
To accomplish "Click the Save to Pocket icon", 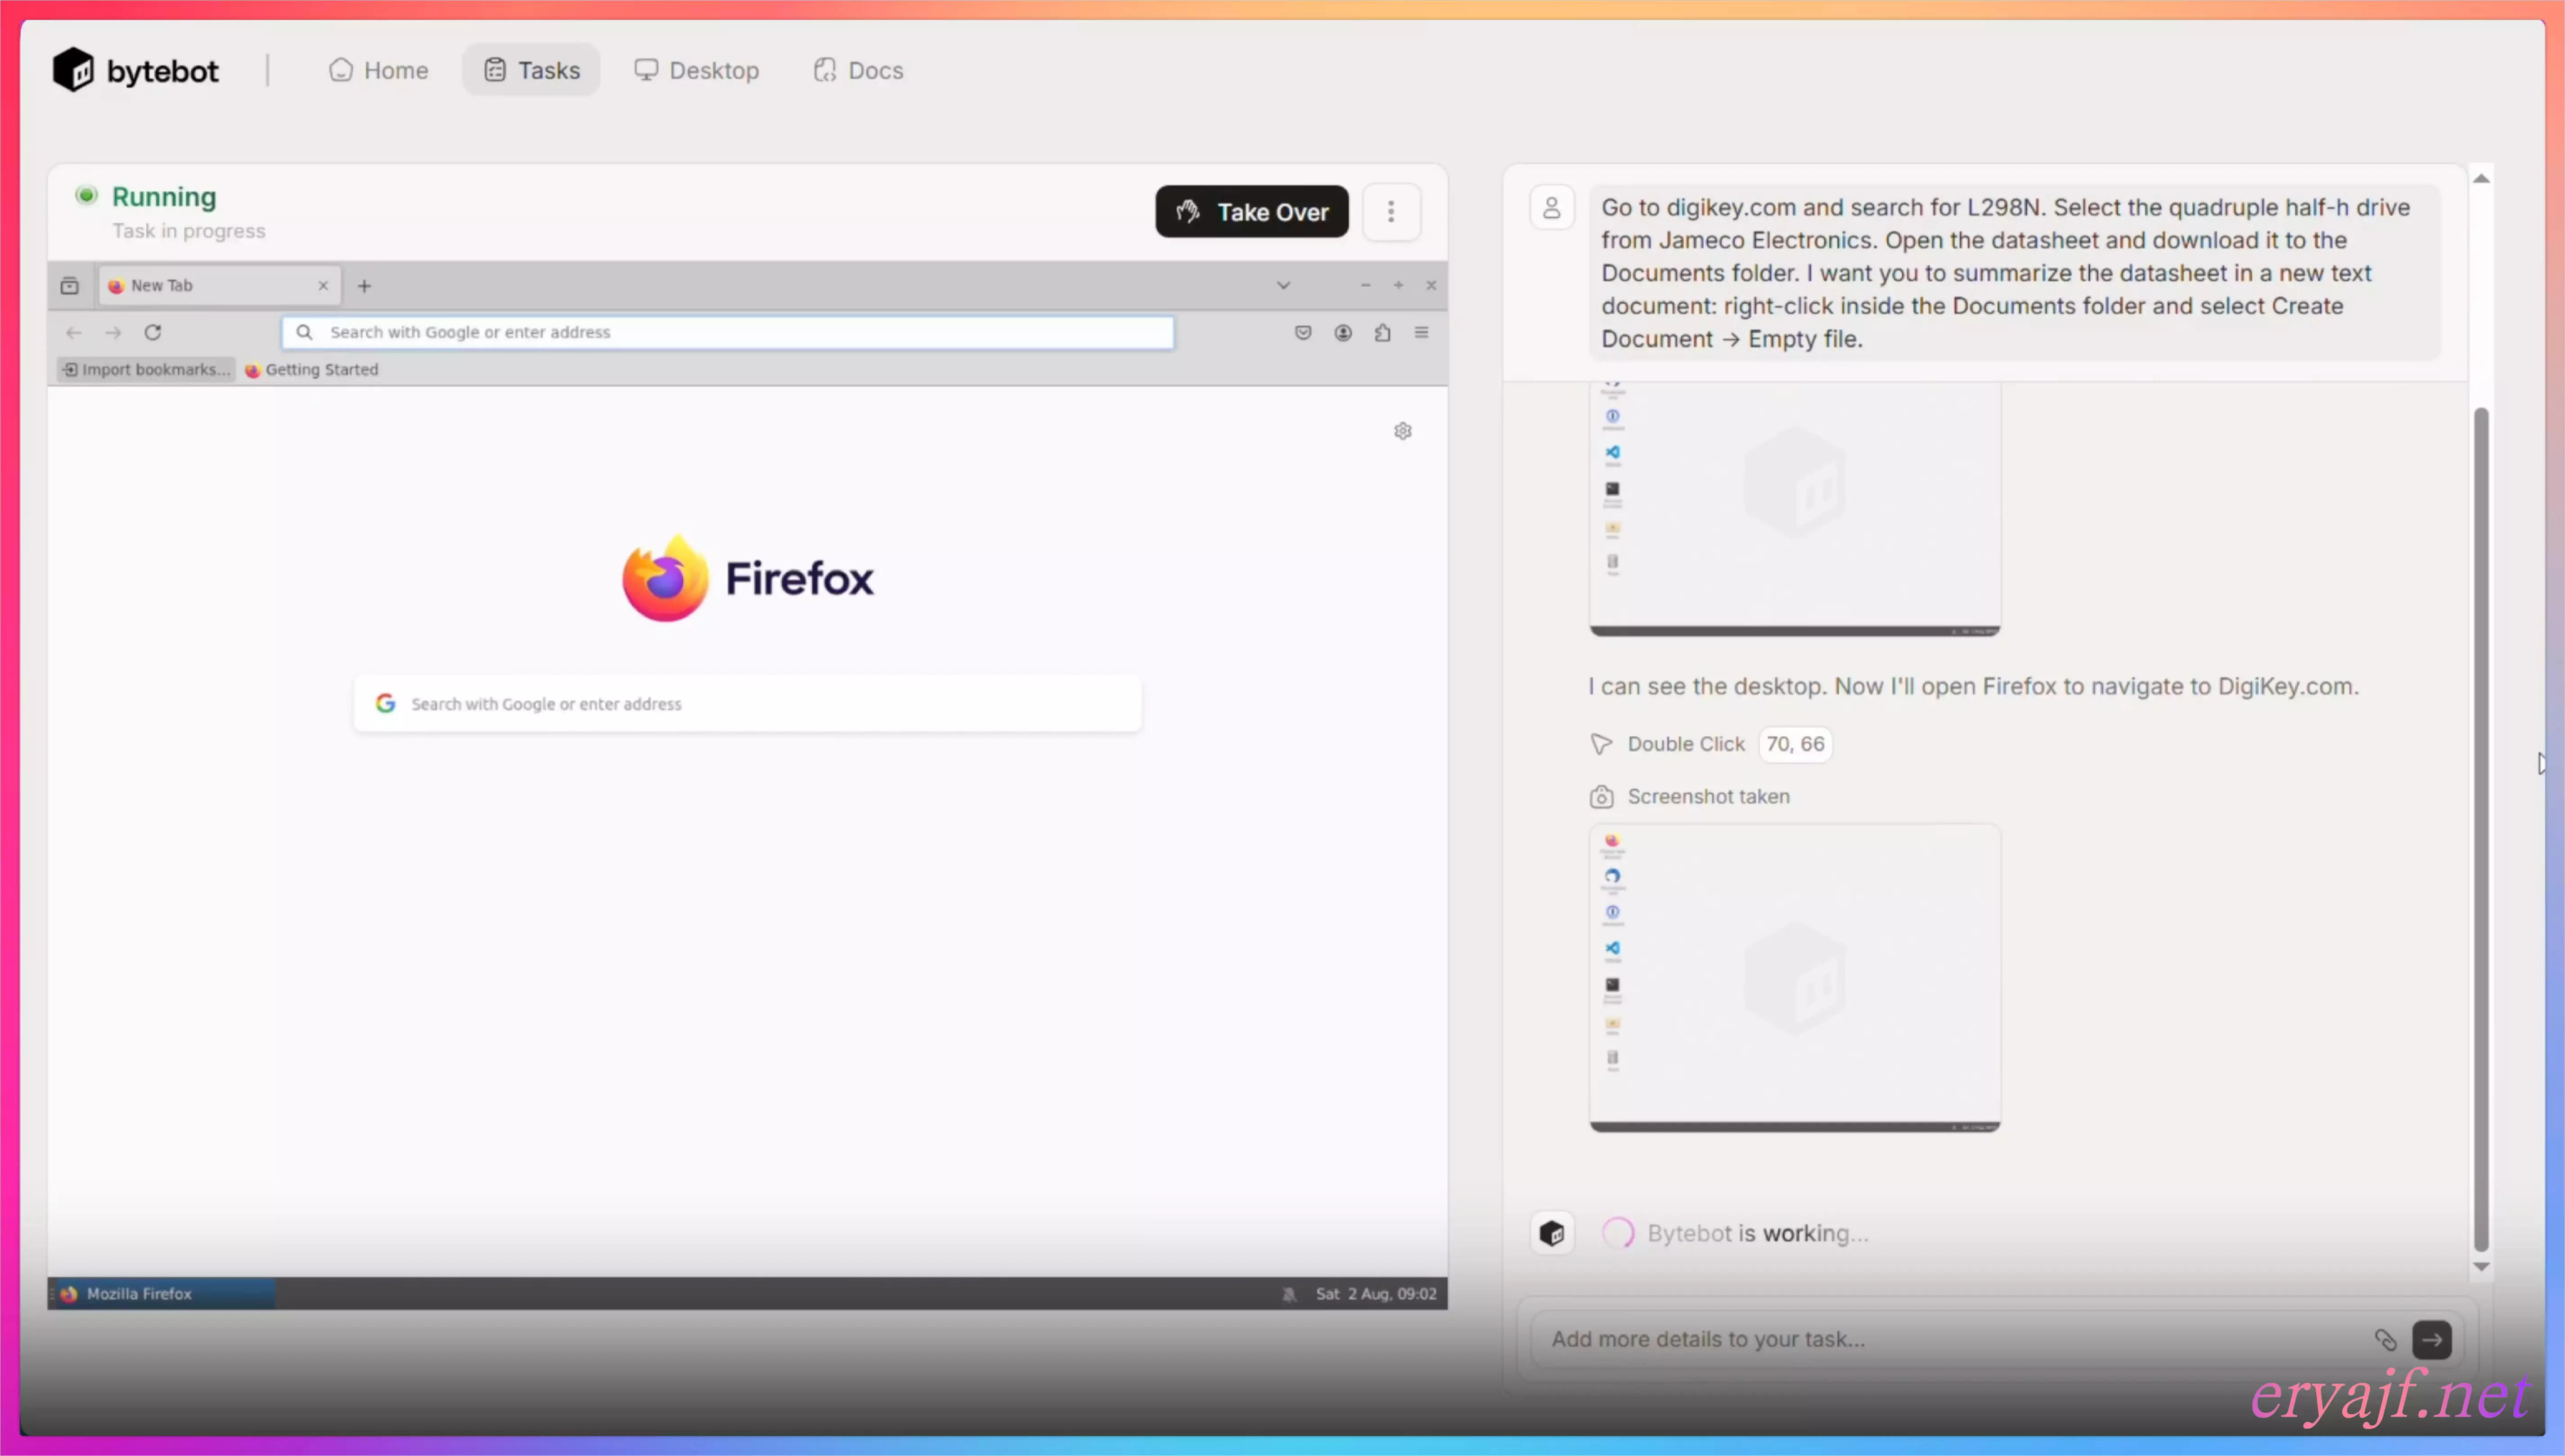I will click(1303, 332).
